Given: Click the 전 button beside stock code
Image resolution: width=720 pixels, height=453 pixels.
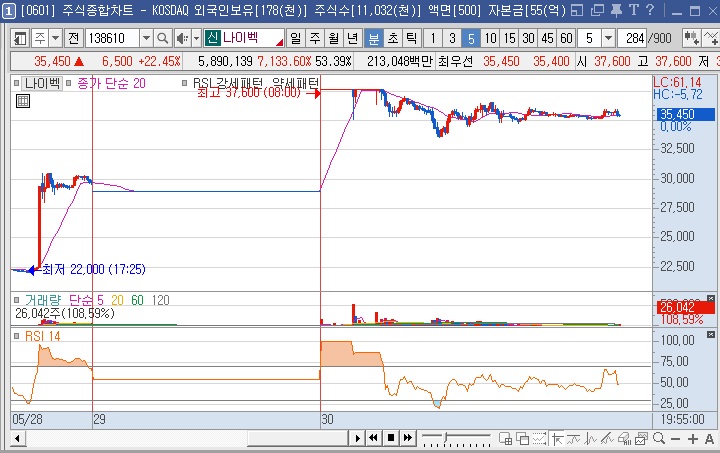Looking at the screenshot, I should (73, 38).
